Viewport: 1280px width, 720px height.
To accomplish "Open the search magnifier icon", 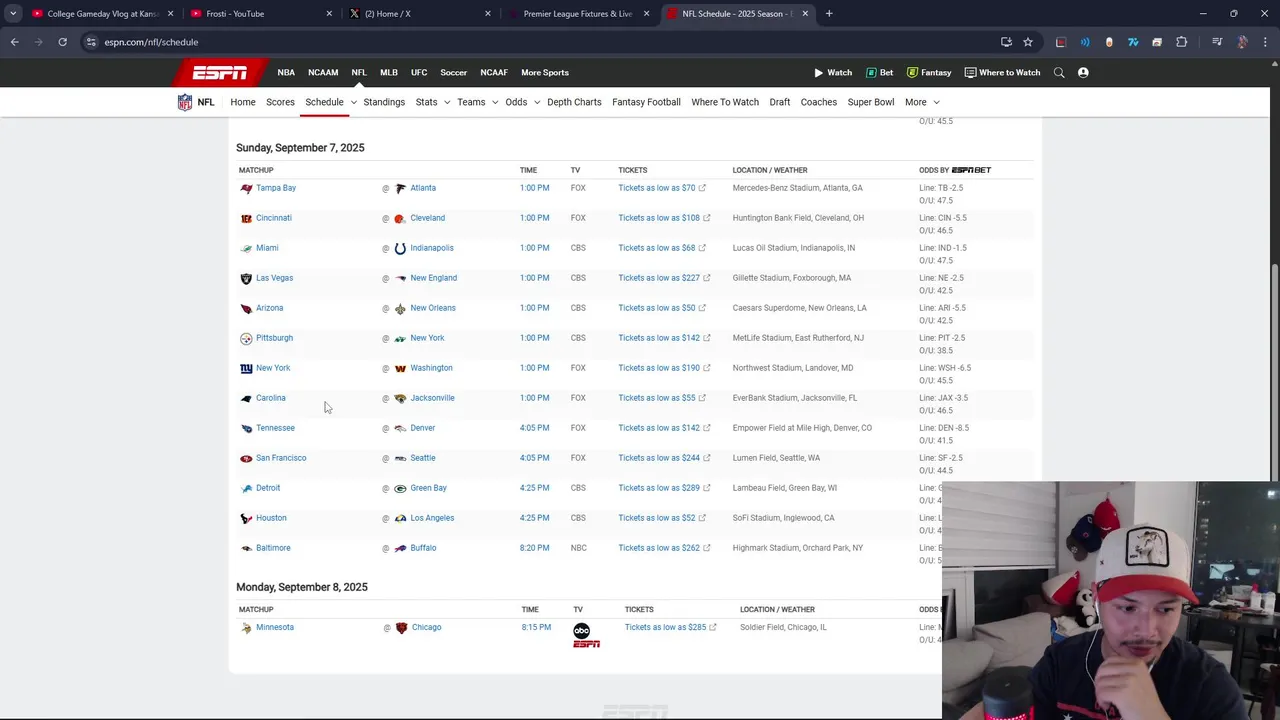I will pyautogui.click(x=1059, y=72).
